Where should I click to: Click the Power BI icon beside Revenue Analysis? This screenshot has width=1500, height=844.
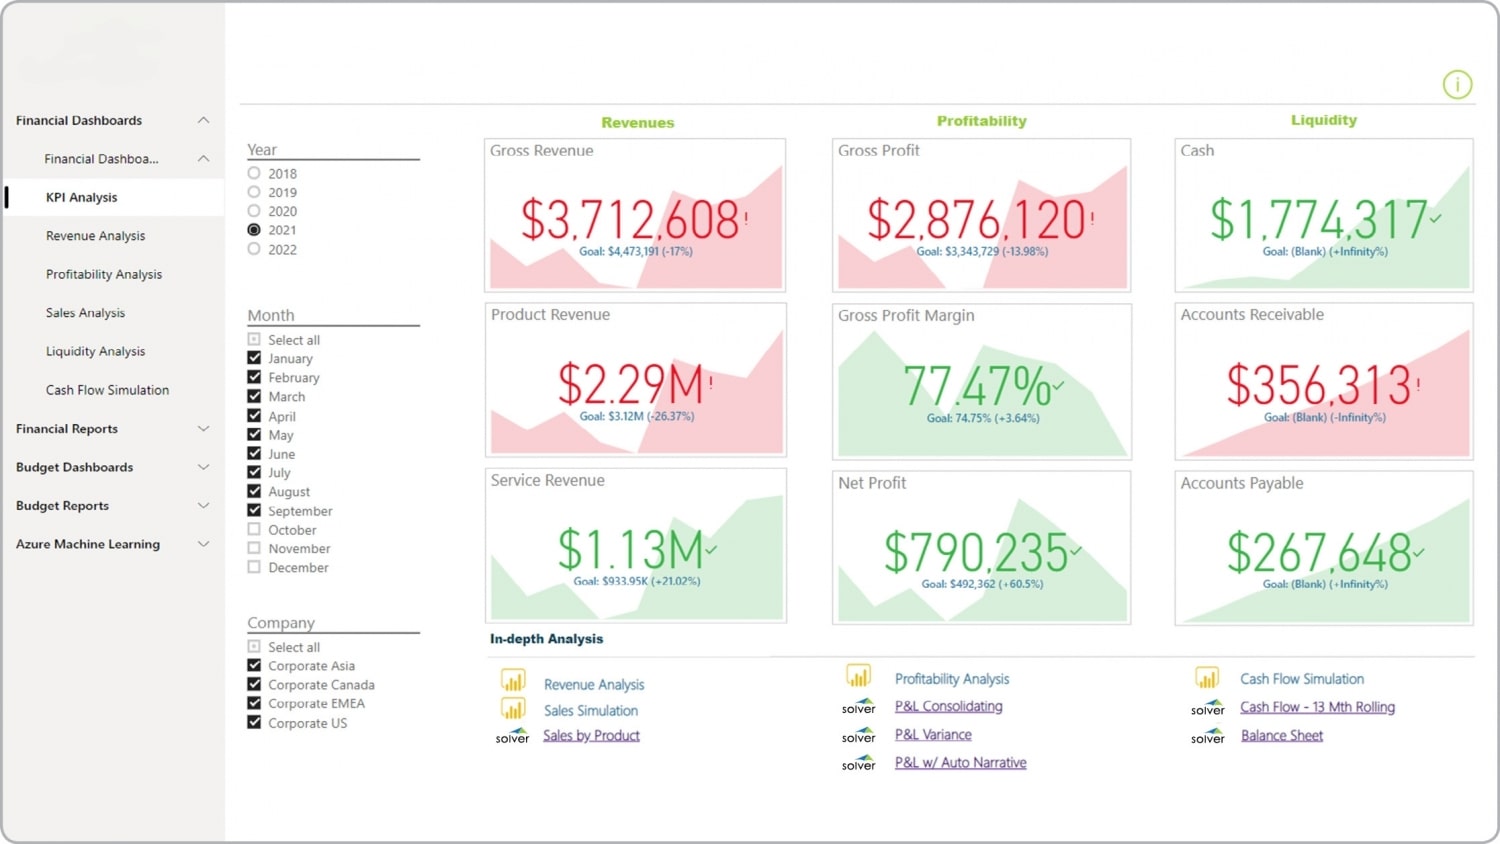pyautogui.click(x=513, y=682)
